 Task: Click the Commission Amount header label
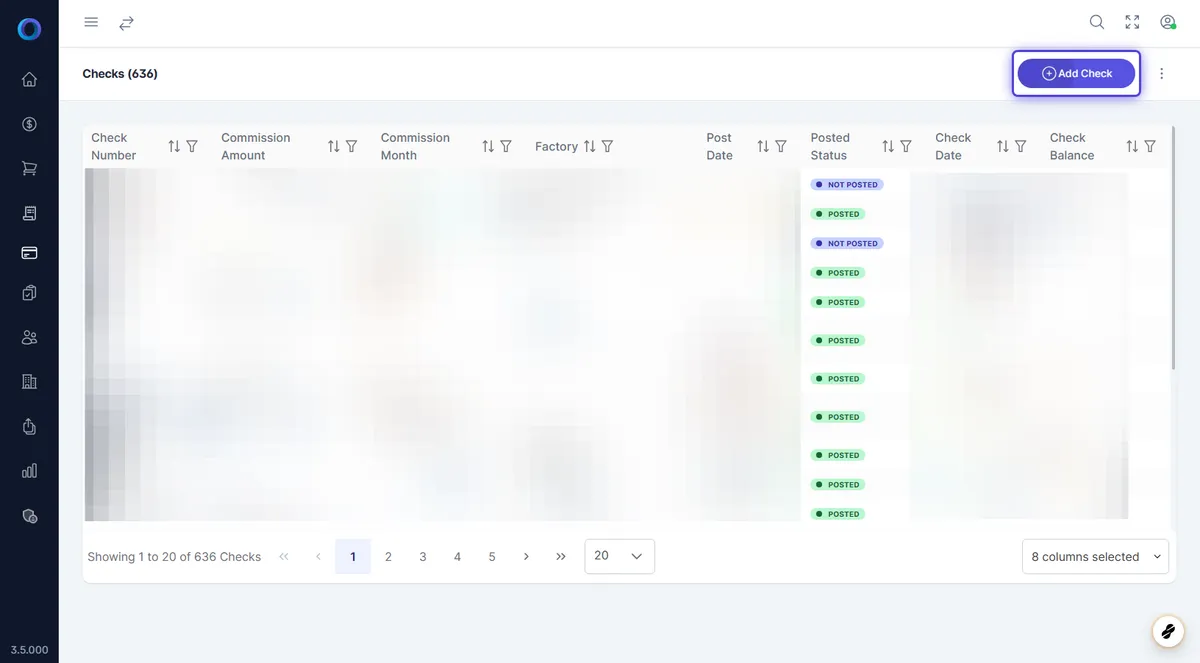coord(256,146)
